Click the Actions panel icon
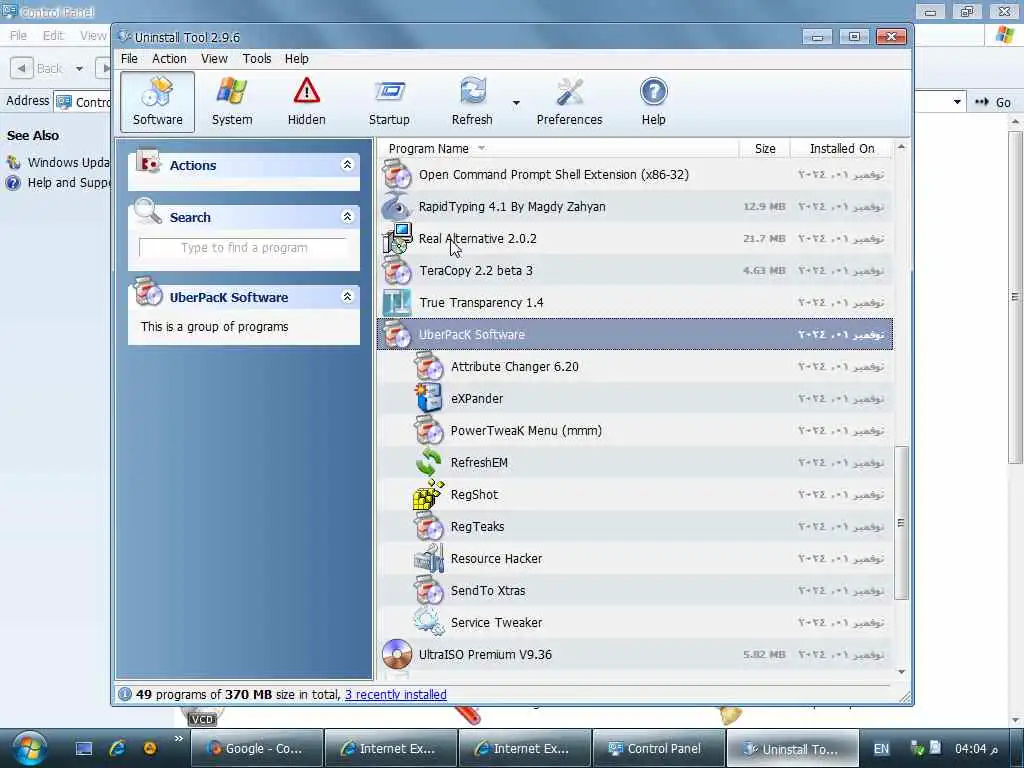 click(148, 162)
